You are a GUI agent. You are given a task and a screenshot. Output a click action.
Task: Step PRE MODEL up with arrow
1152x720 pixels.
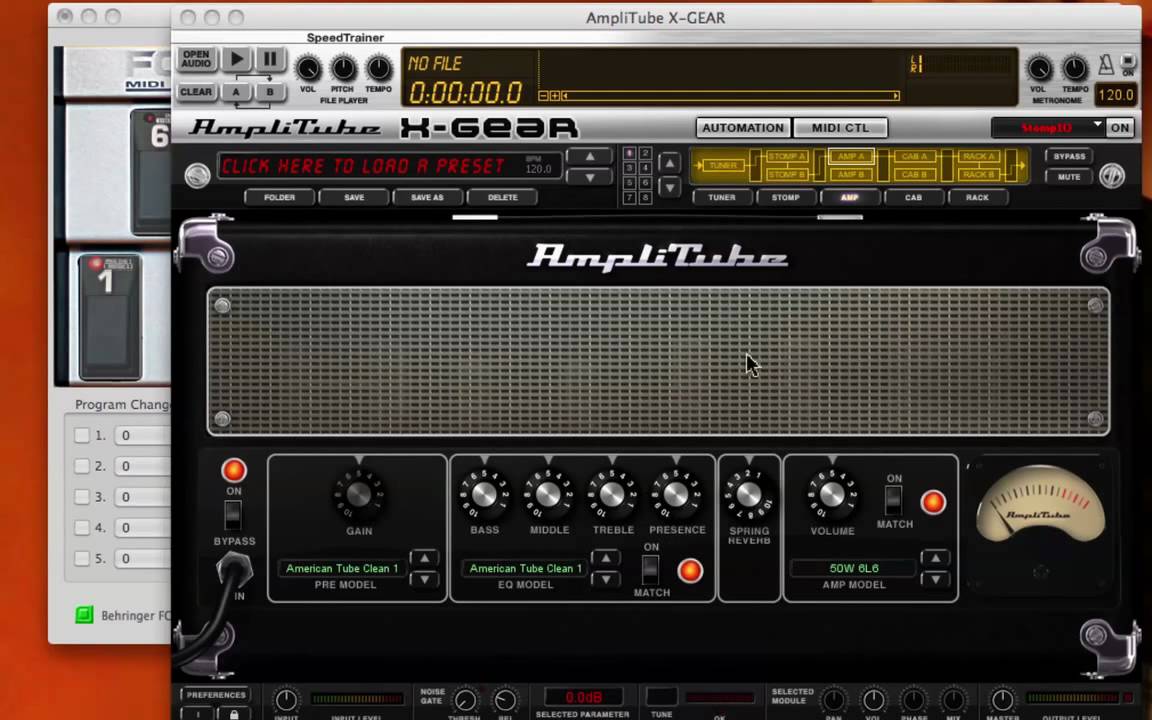pyautogui.click(x=424, y=558)
